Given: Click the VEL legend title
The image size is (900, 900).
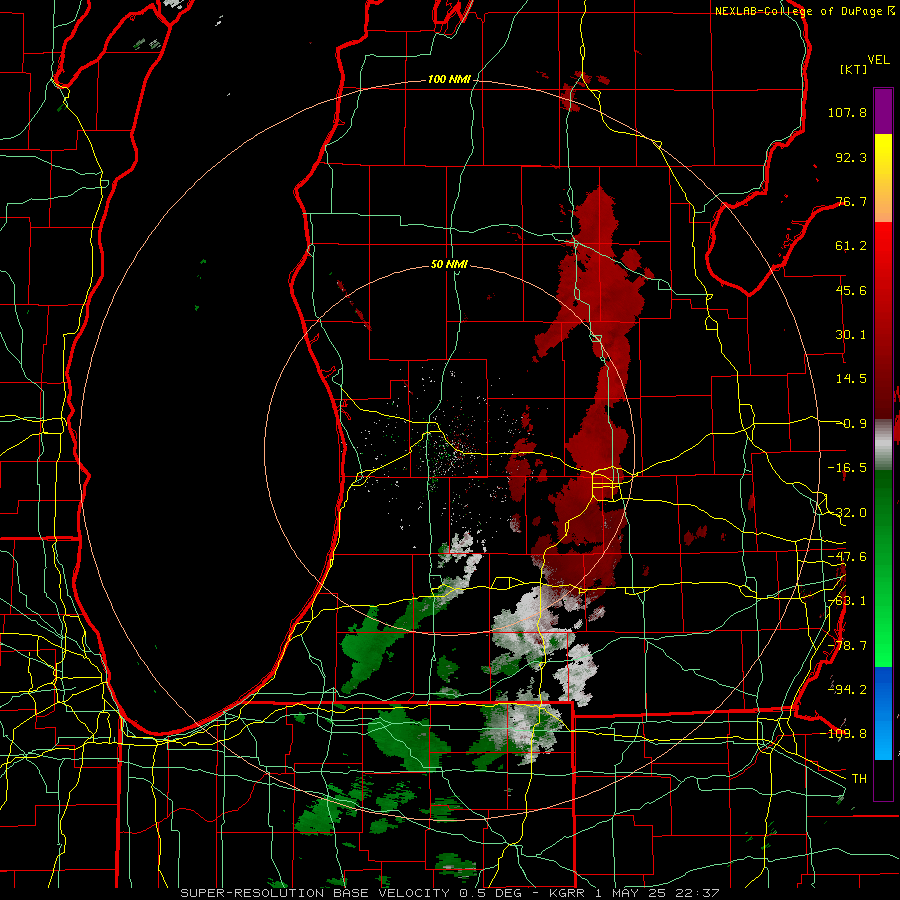Looking at the screenshot, I should click(878, 60).
